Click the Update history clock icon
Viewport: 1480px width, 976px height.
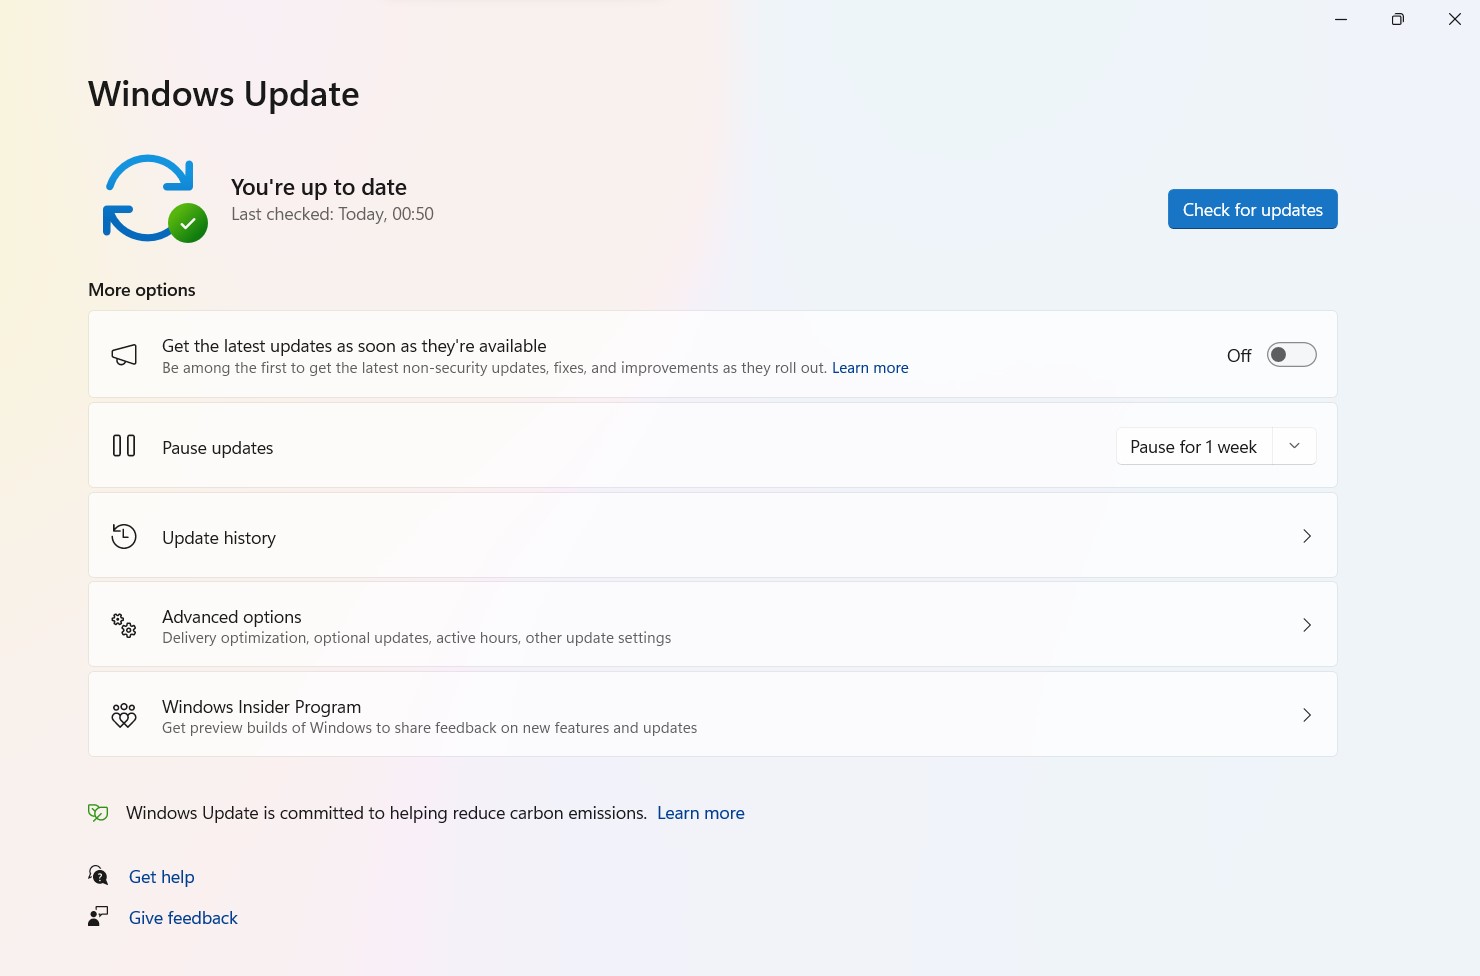tap(123, 536)
